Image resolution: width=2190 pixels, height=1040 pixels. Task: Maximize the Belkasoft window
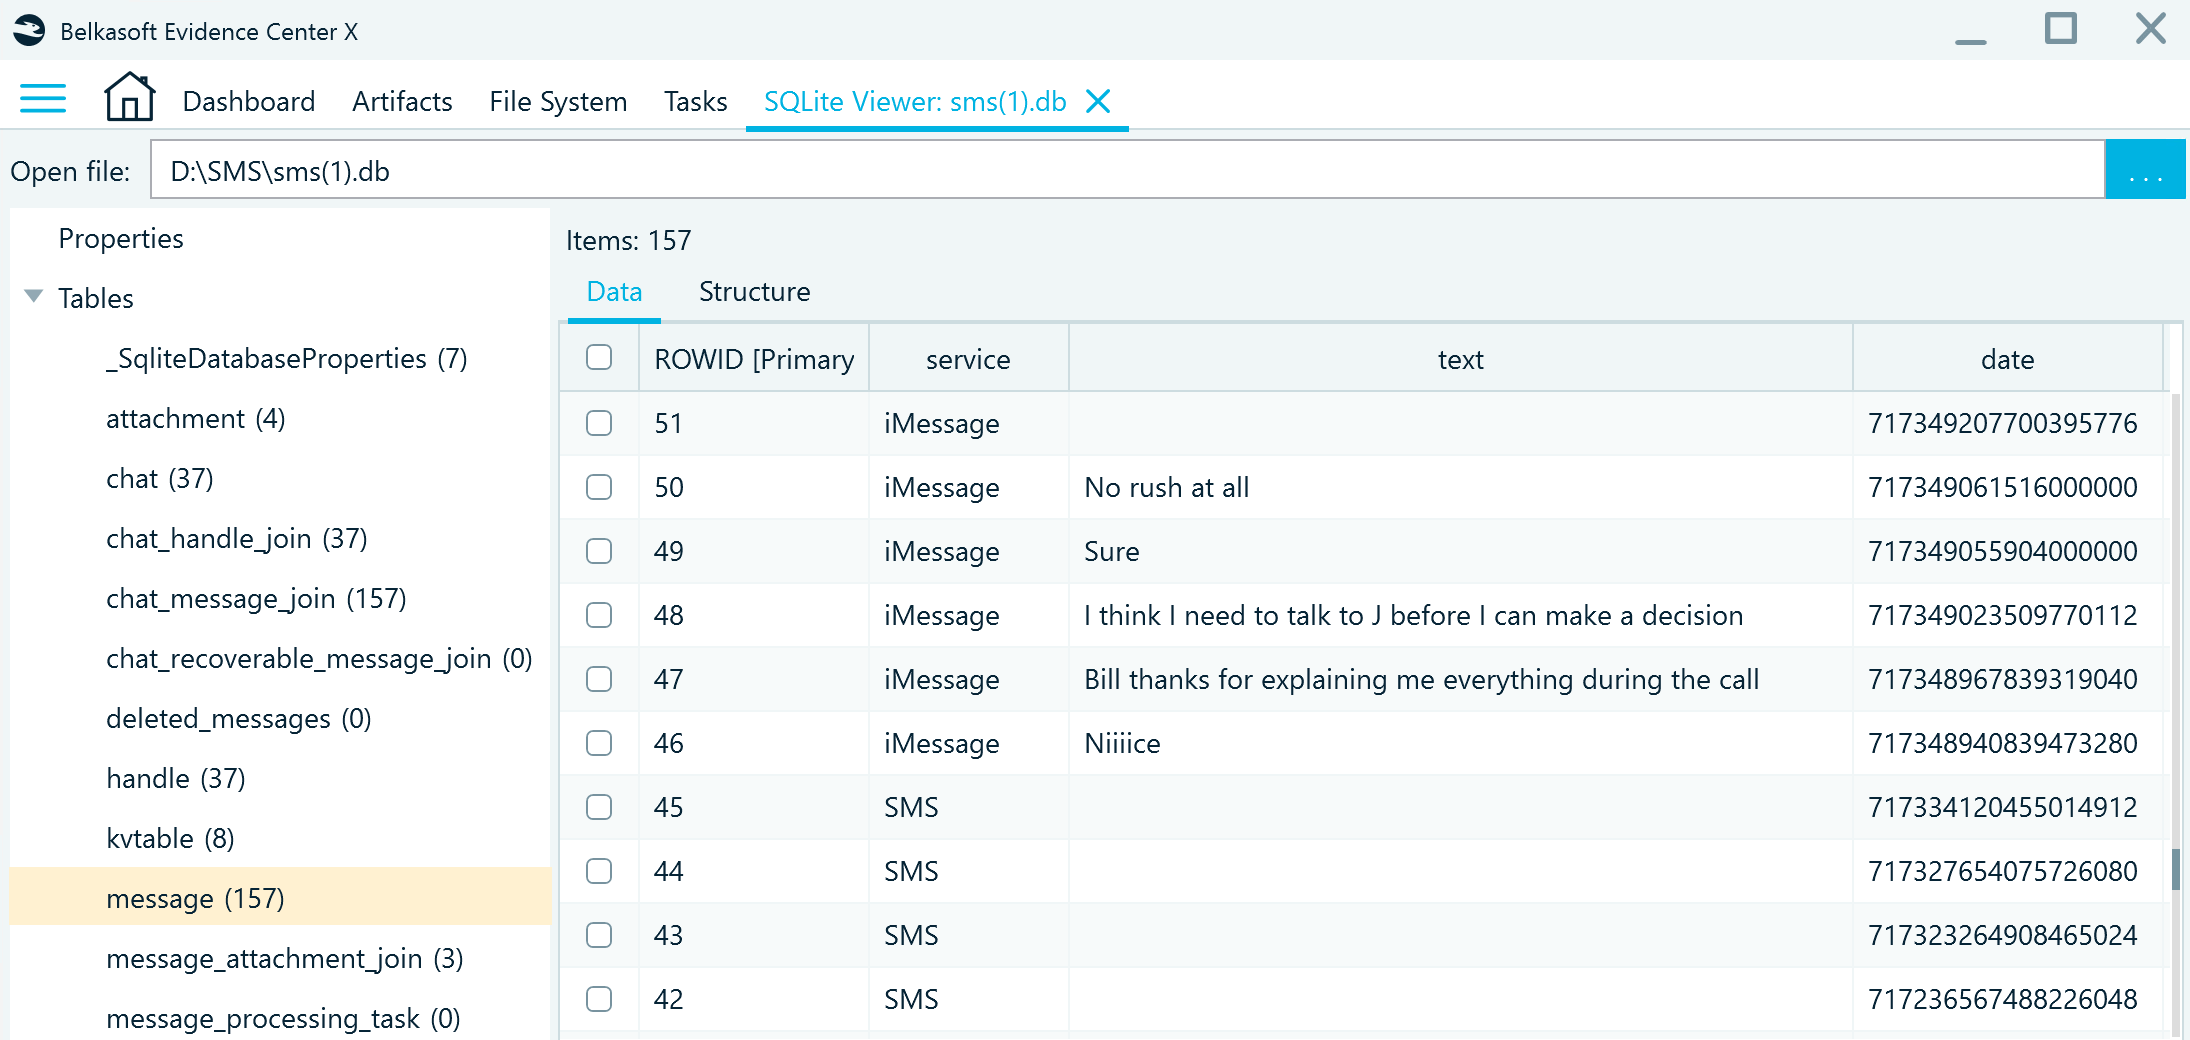point(2060,29)
